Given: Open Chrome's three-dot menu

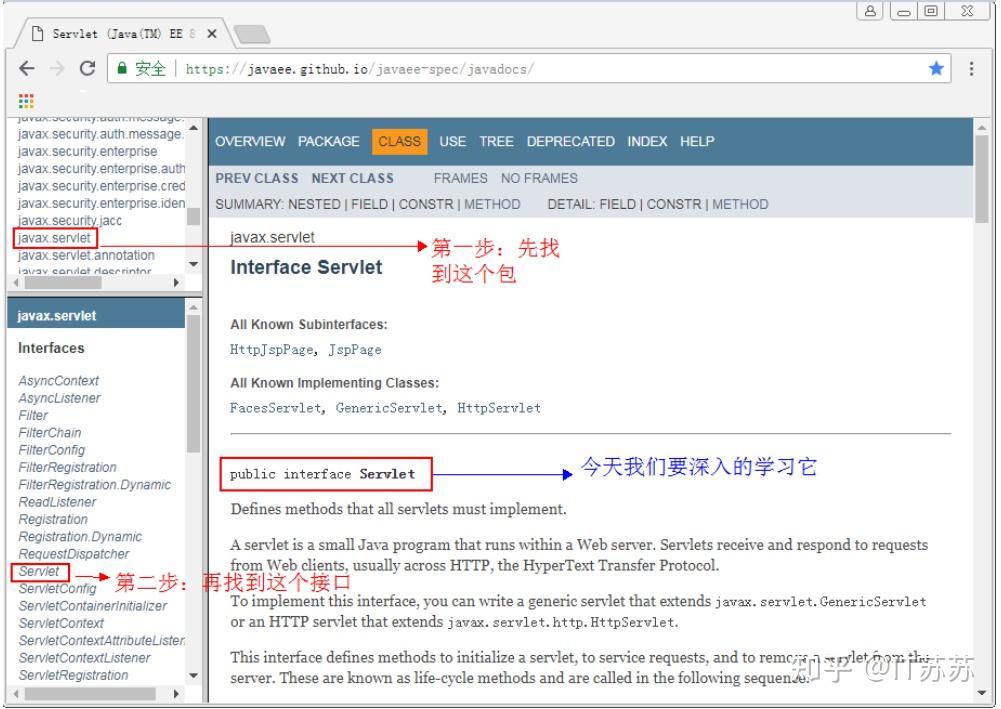Looking at the screenshot, I should click(x=973, y=68).
